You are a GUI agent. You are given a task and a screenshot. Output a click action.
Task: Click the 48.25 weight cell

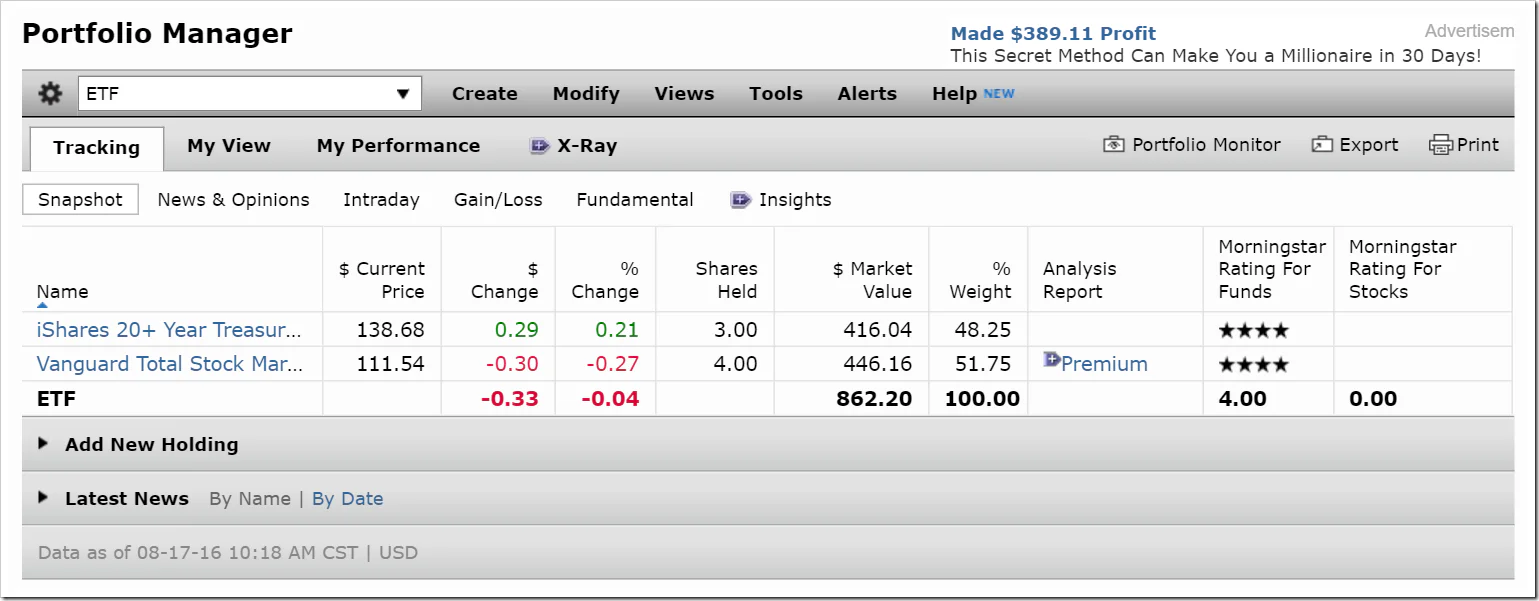coord(983,330)
